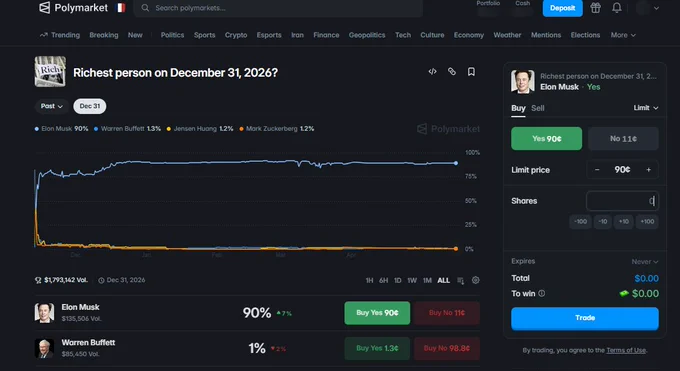Select the Dec 31 date pill
Image resolution: width=680 pixels, height=371 pixels.
click(90, 106)
